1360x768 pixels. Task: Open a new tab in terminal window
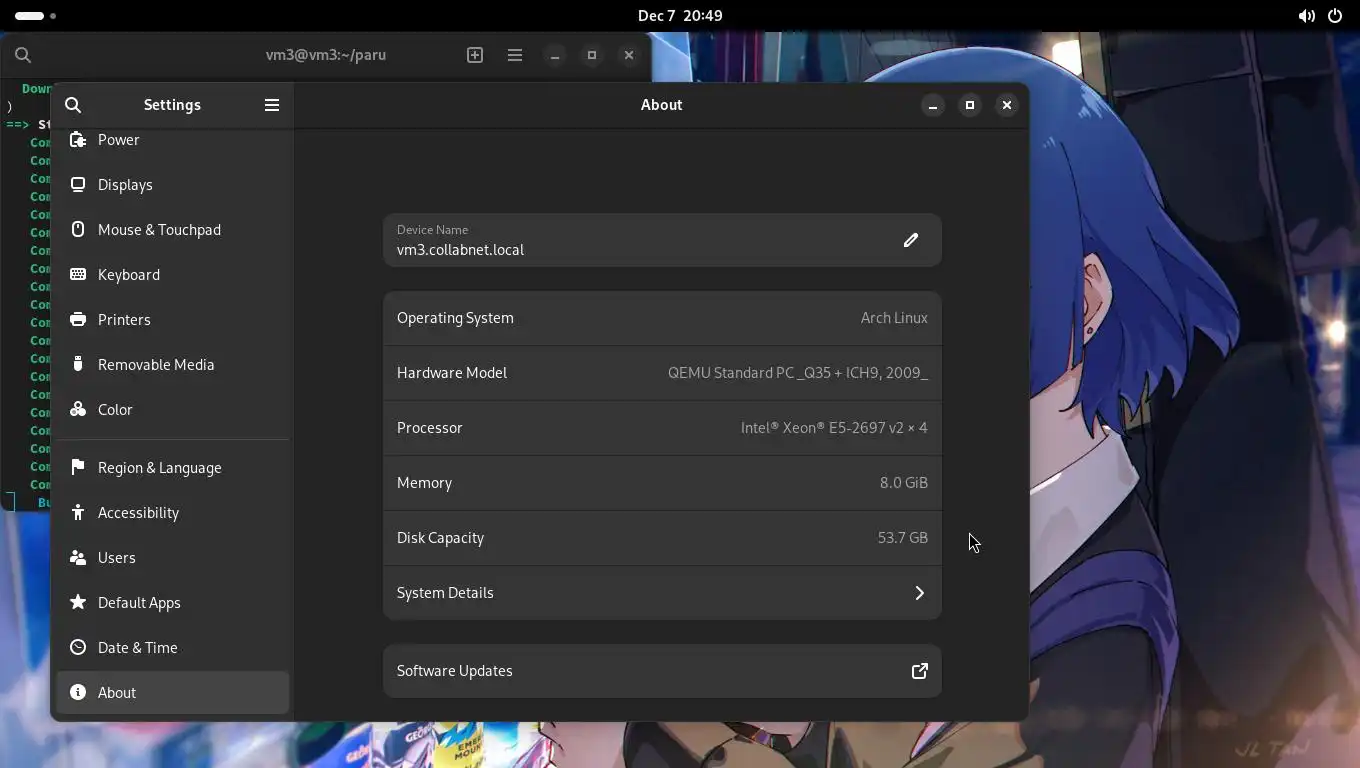point(475,56)
